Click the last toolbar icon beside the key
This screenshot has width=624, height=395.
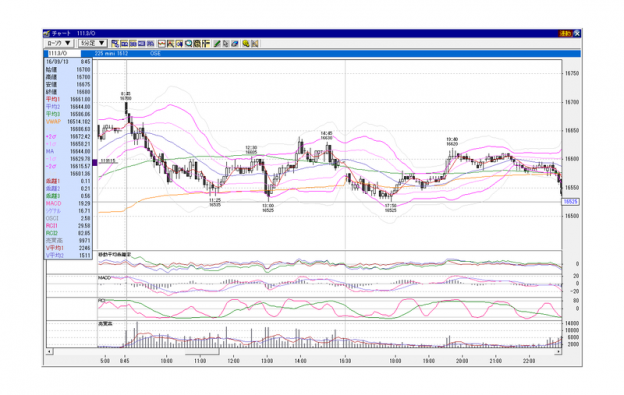click(255, 43)
